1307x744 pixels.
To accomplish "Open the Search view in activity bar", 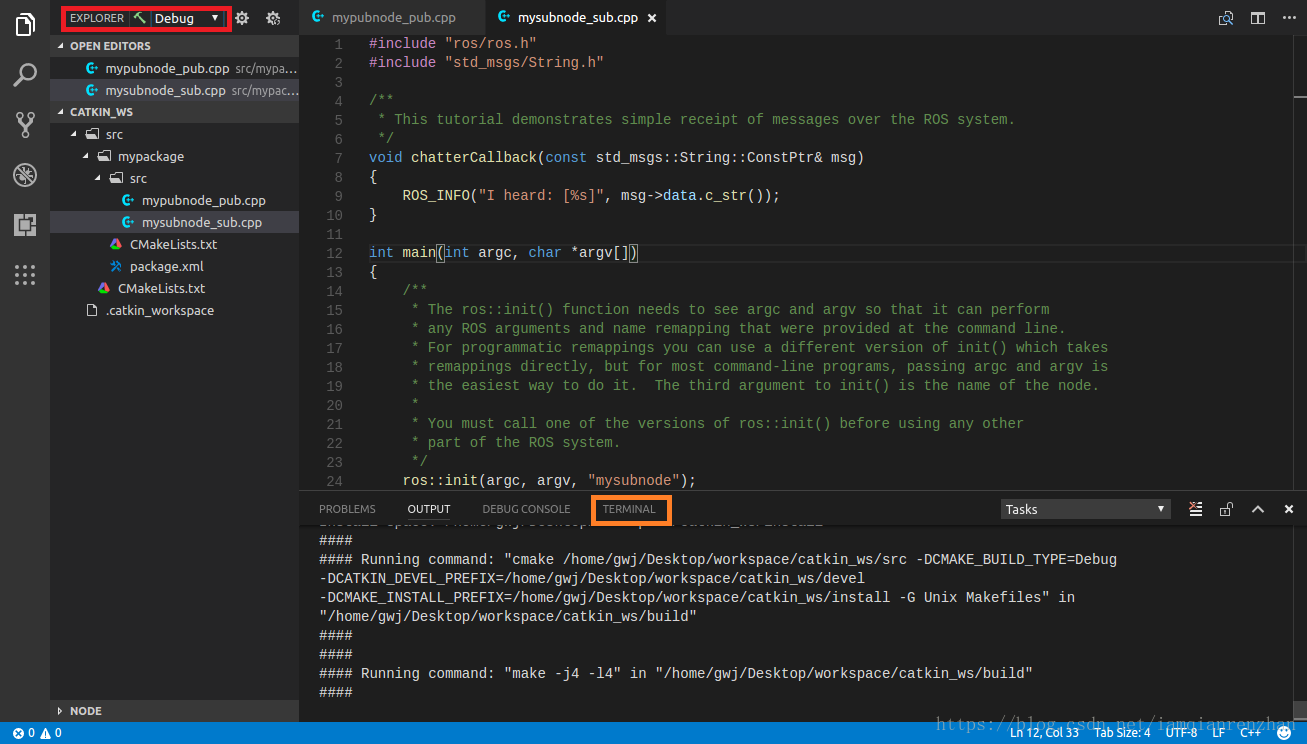I will click(25, 75).
